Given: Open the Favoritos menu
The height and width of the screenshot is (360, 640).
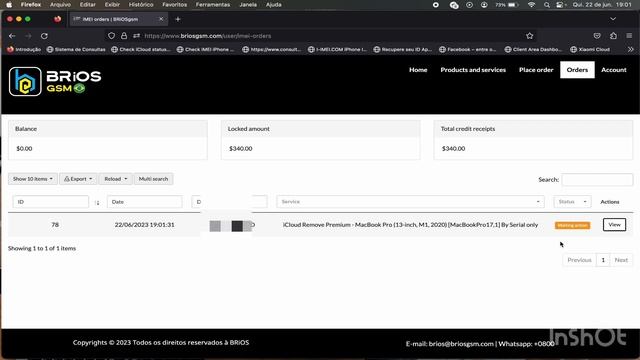Looking at the screenshot, I should [x=174, y=5].
